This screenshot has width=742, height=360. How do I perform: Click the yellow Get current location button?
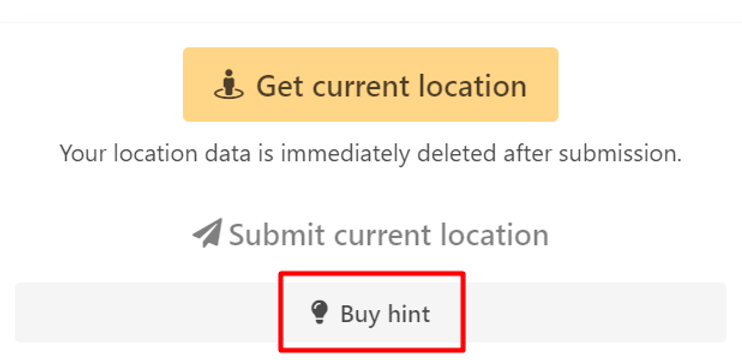point(371,84)
